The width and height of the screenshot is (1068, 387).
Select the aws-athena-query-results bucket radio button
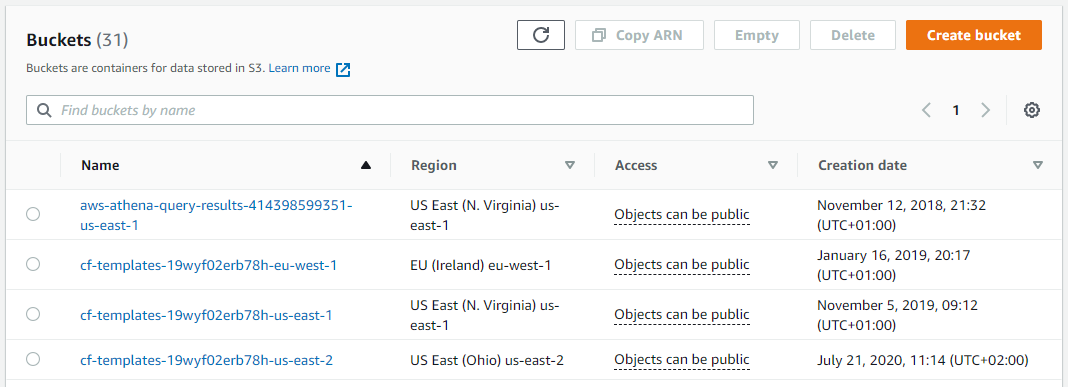[33, 214]
